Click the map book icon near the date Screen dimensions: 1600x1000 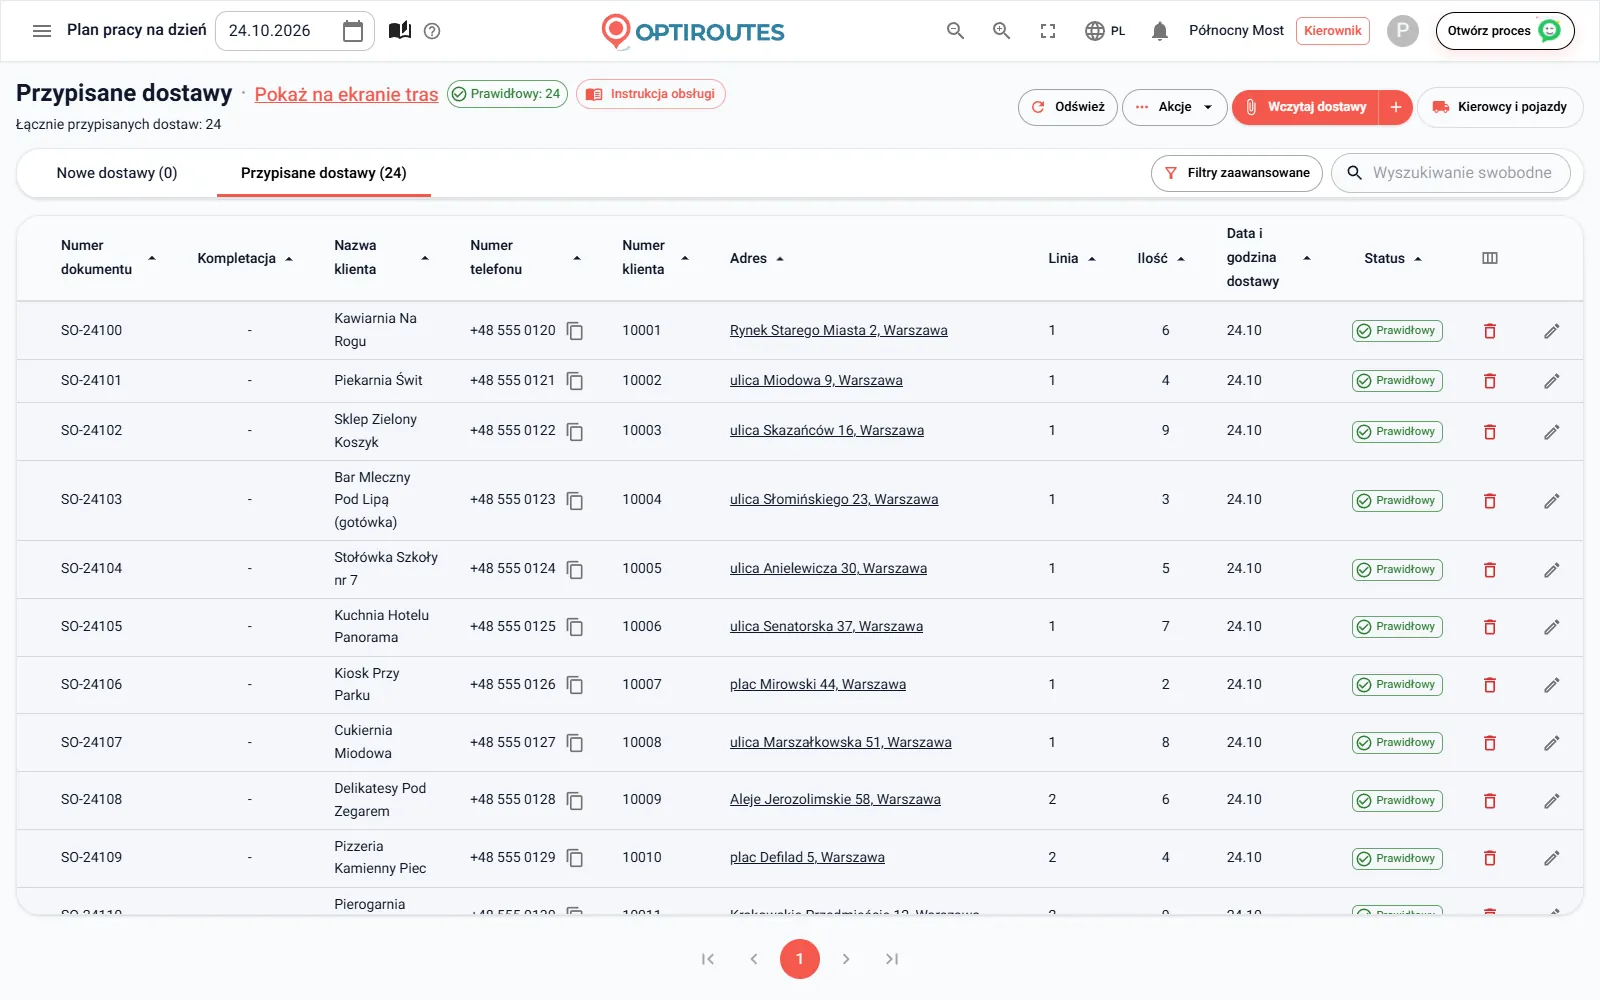400,31
